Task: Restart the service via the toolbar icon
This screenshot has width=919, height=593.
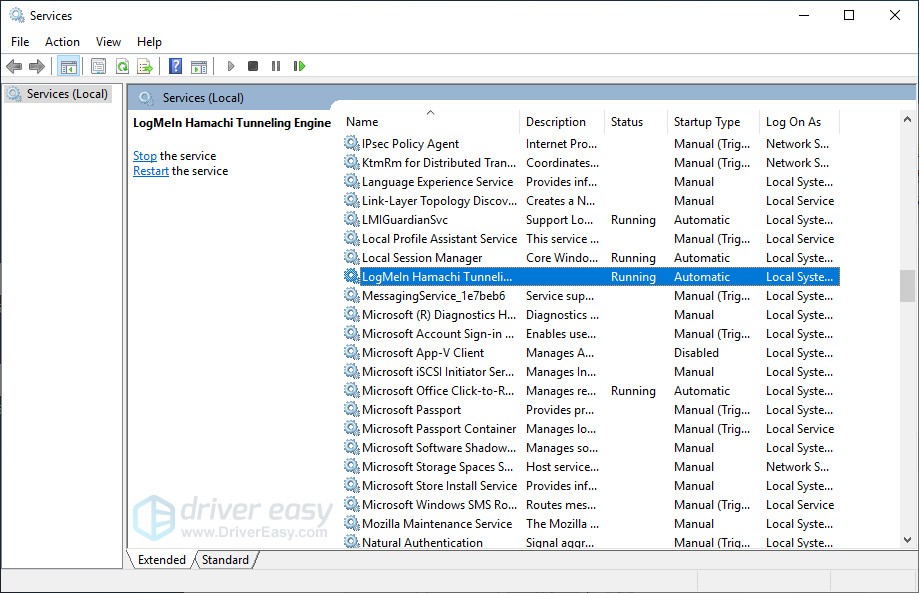Action: click(299, 66)
